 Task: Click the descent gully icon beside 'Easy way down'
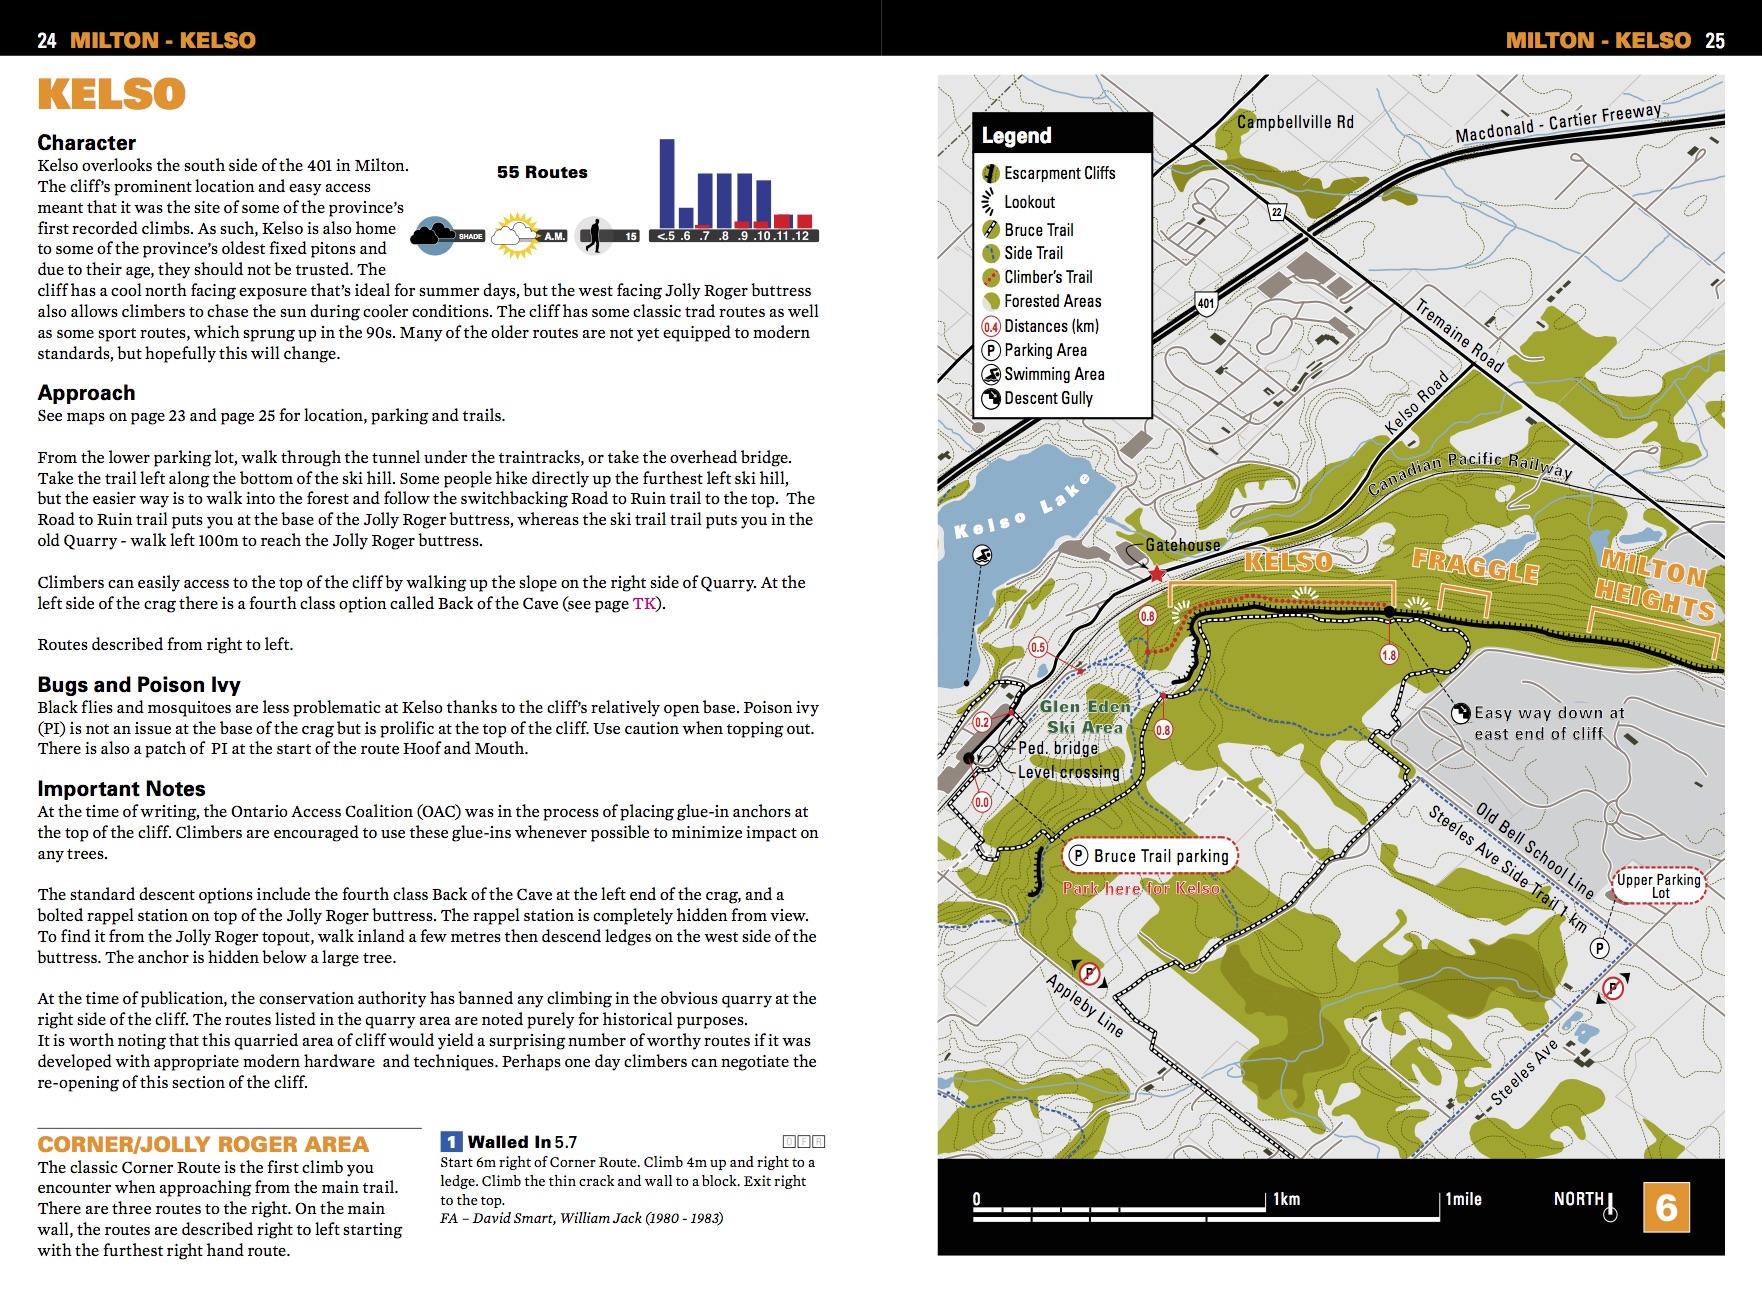1461,713
